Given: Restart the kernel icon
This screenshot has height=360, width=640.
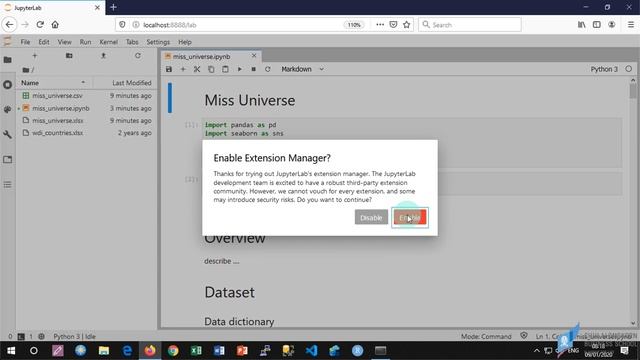Looking at the screenshot, I should coord(268,69).
